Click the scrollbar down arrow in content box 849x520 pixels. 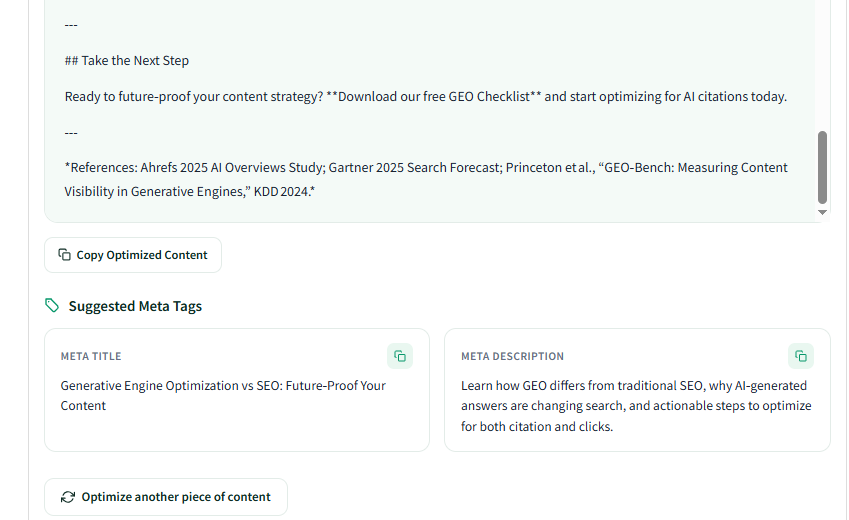pos(822,212)
